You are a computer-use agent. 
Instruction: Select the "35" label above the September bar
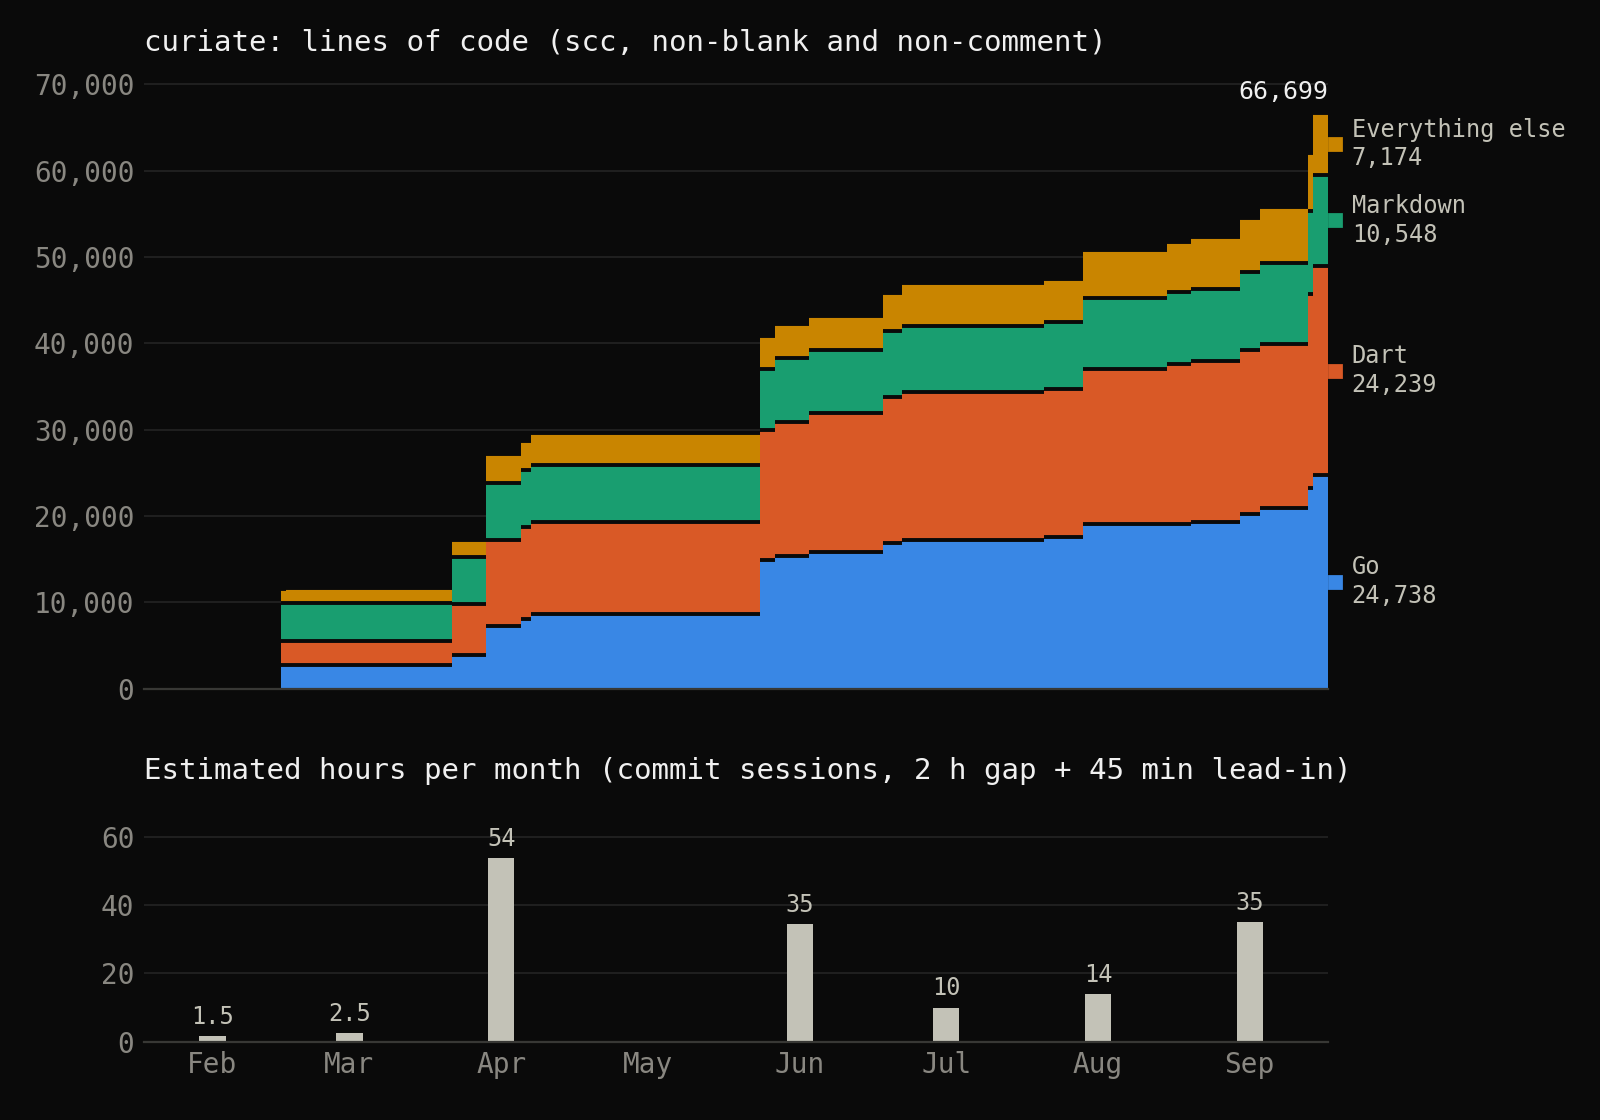coord(1250,902)
